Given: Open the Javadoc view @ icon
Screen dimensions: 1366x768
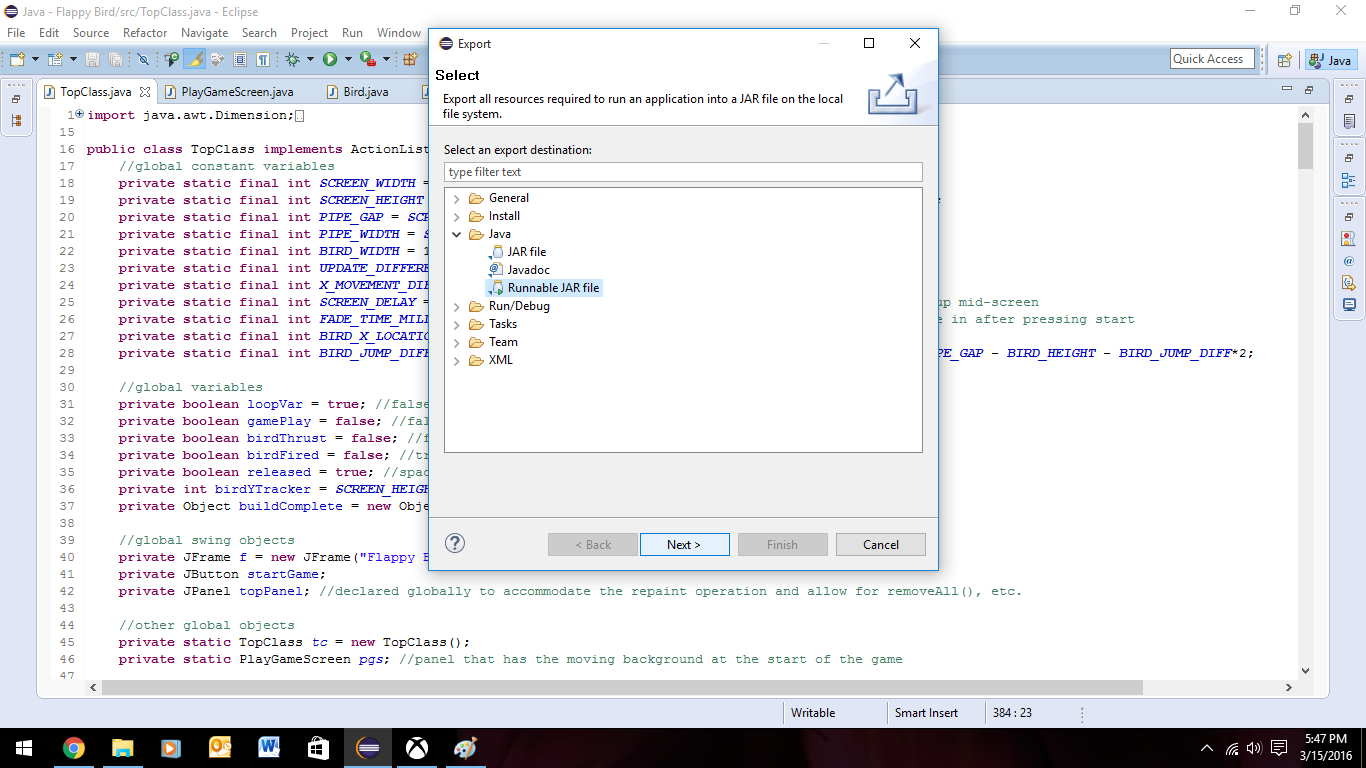Looking at the screenshot, I should coord(1349,261).
